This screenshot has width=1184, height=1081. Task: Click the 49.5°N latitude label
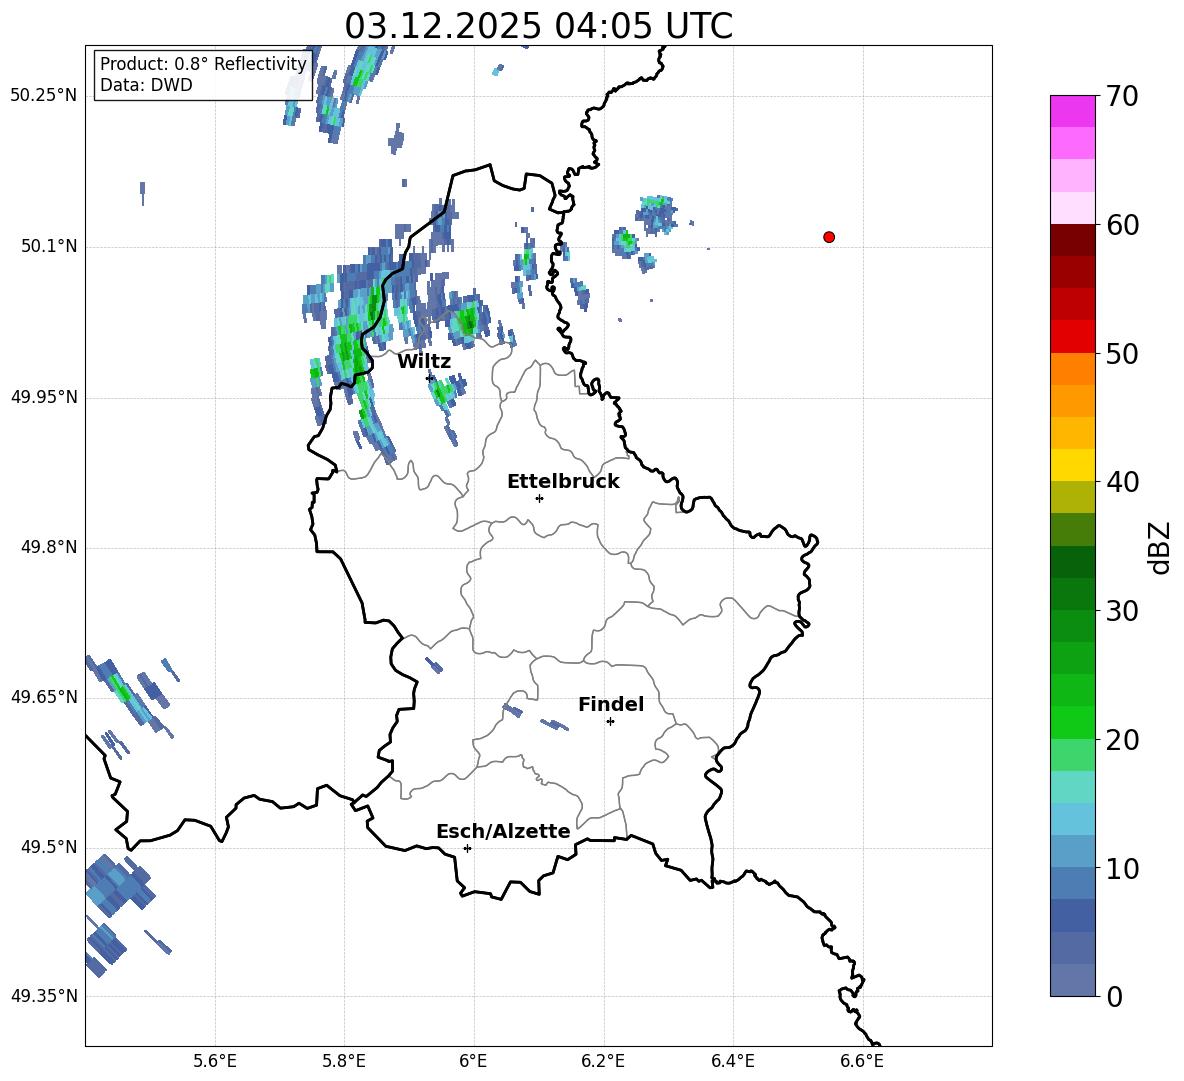click(48, 847)
